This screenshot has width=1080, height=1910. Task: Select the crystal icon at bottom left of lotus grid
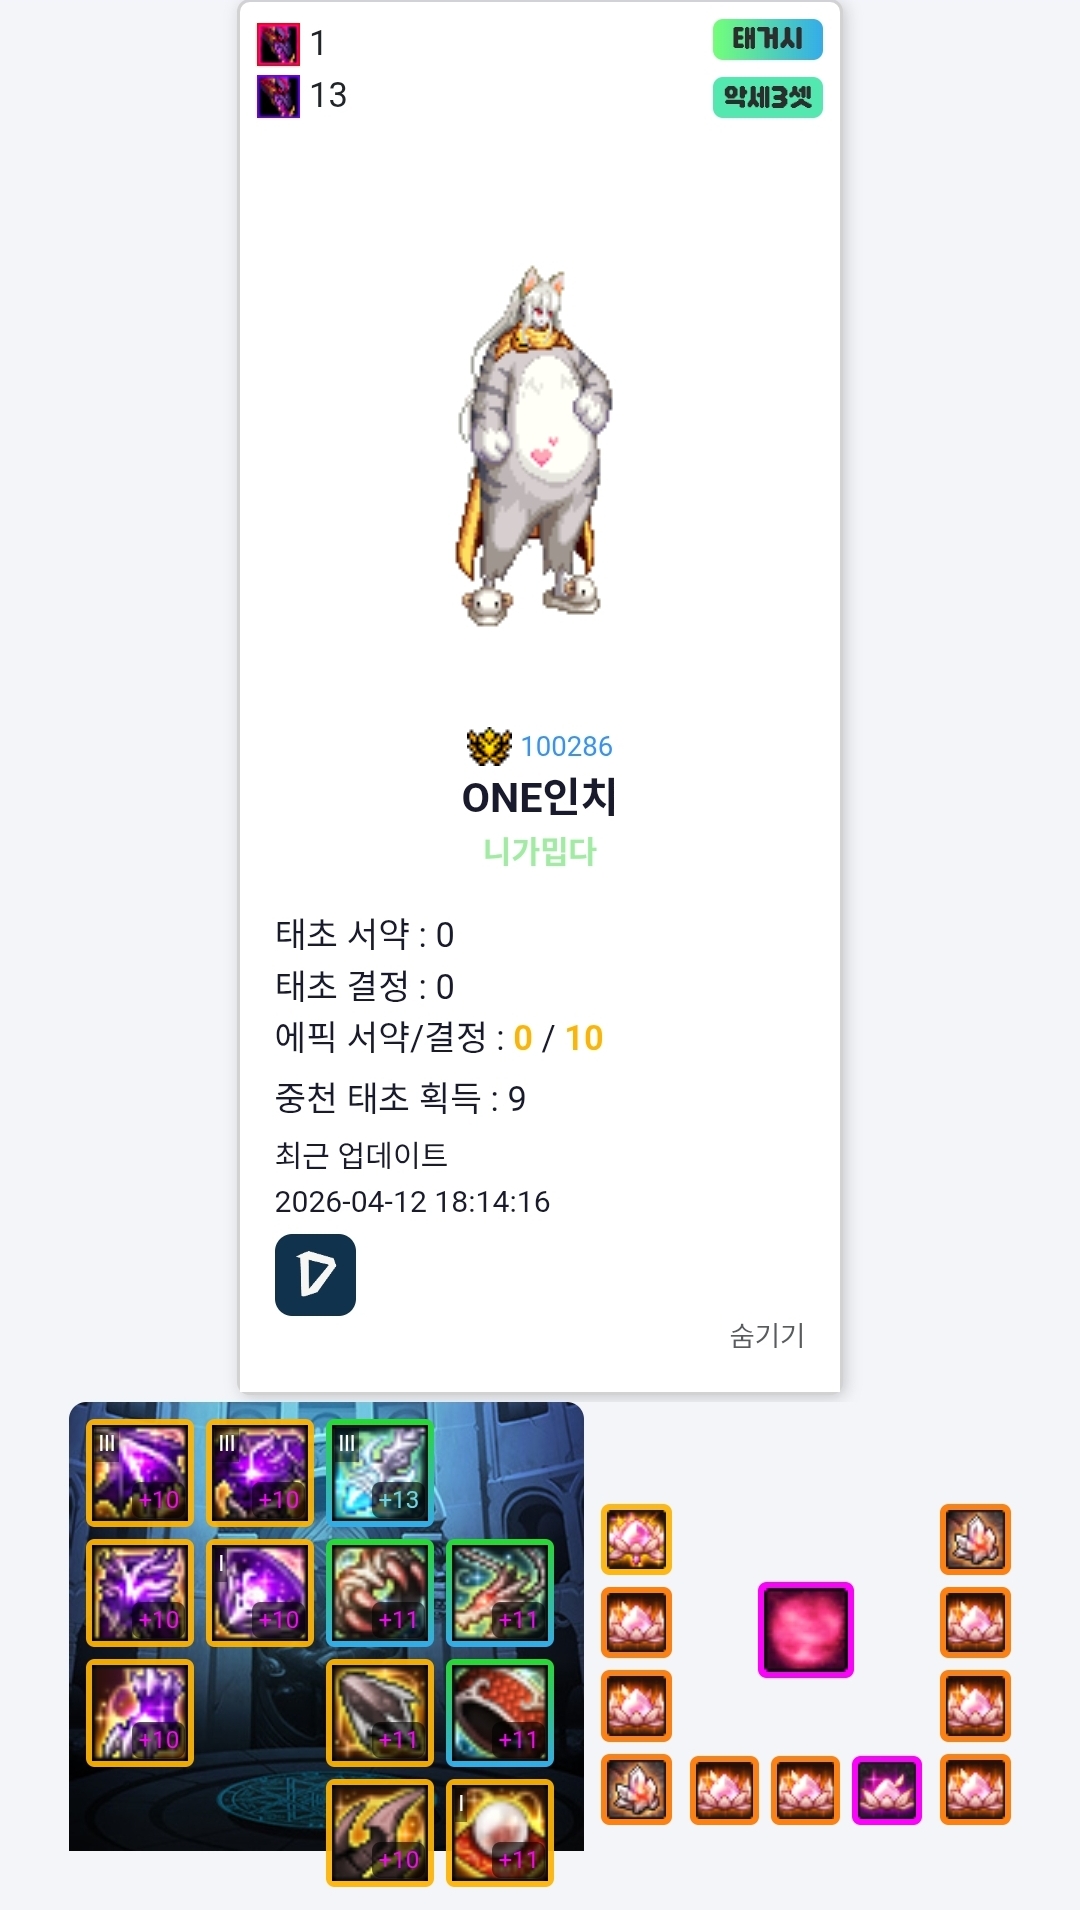(636, 1790)
